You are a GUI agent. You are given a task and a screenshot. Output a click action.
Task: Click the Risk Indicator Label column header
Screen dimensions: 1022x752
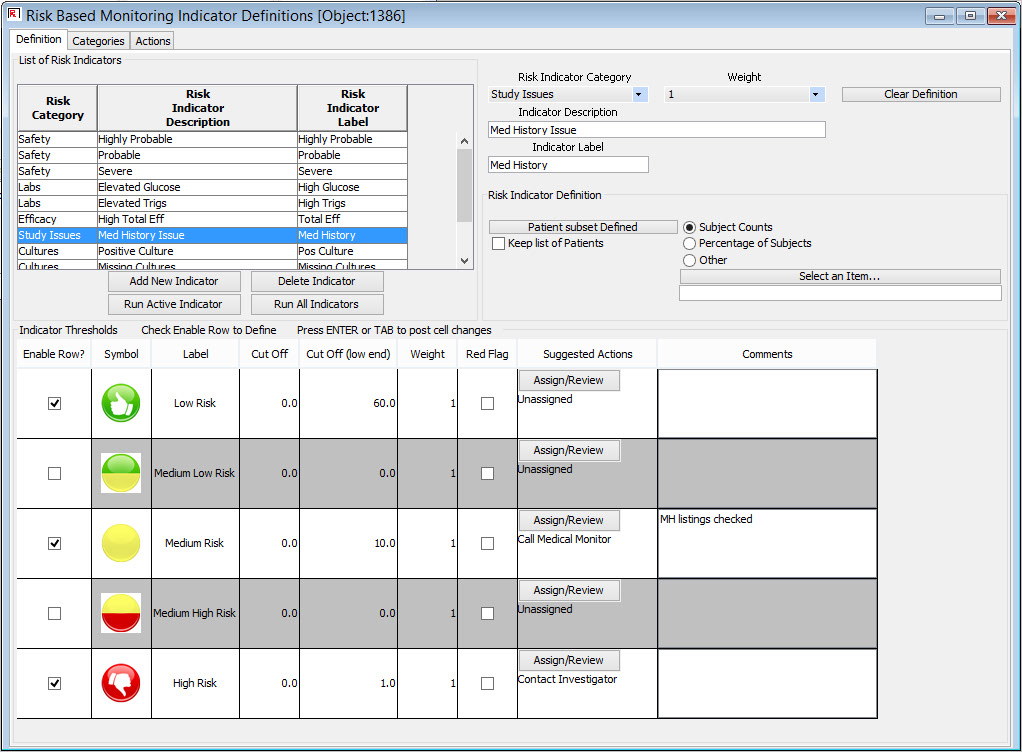click(353, 108)
